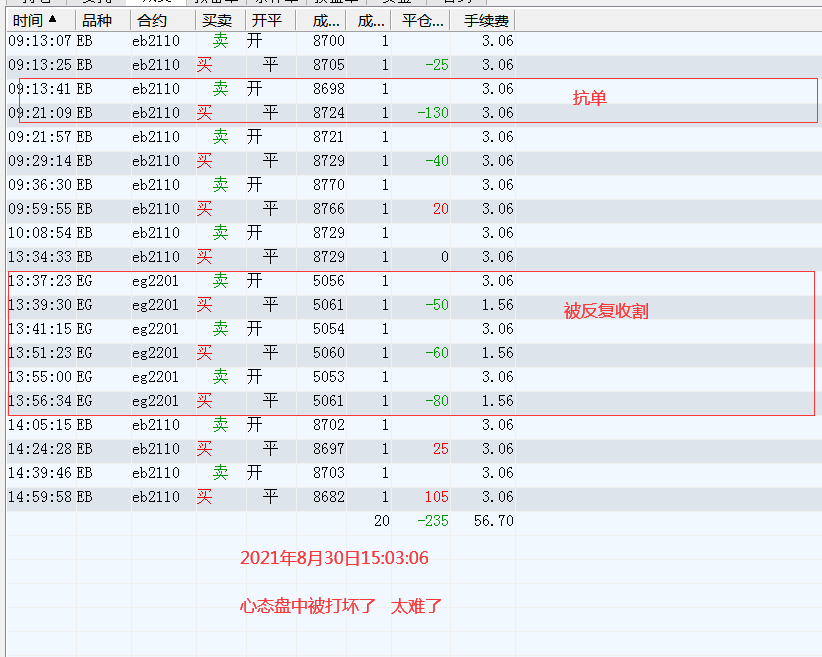Click the 买卖 column header
Image resolution: width=822 pixels, height=657 pixels.
[220, 20]
